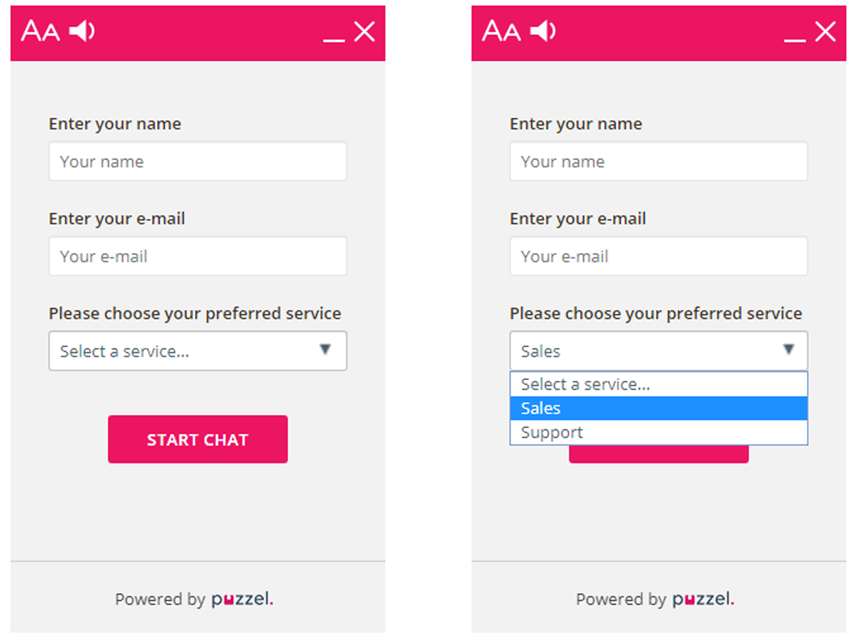853x636 pixels.
Task: Click the collapsed 'Select a service...' arrow
Action: click(x=325, y=350)
